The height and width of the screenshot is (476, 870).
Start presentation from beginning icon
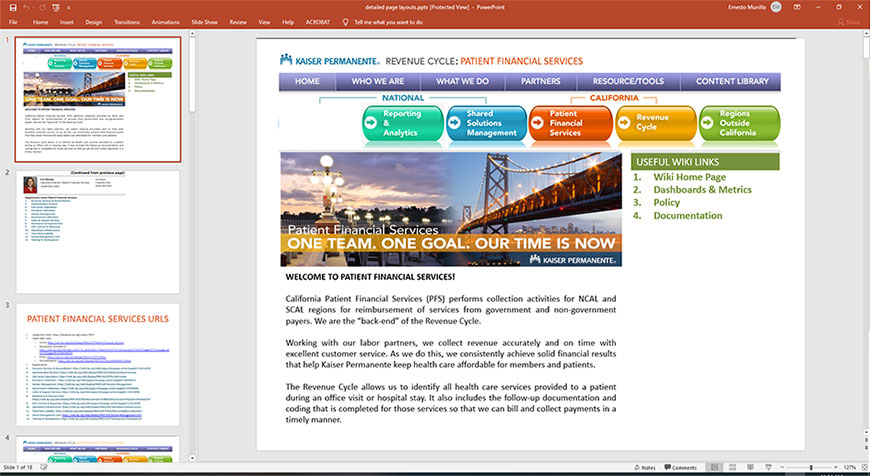pyautogui.click(x=55, y=7)
